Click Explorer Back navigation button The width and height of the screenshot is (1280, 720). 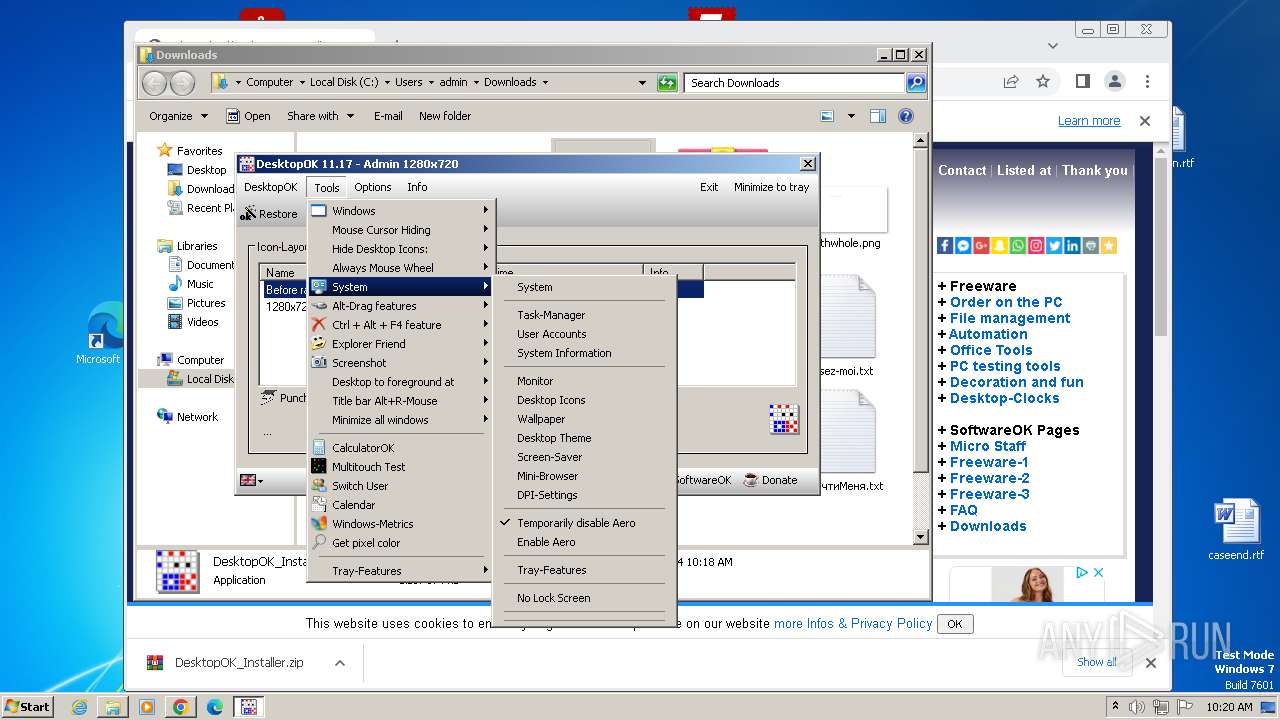coord(155,83)
